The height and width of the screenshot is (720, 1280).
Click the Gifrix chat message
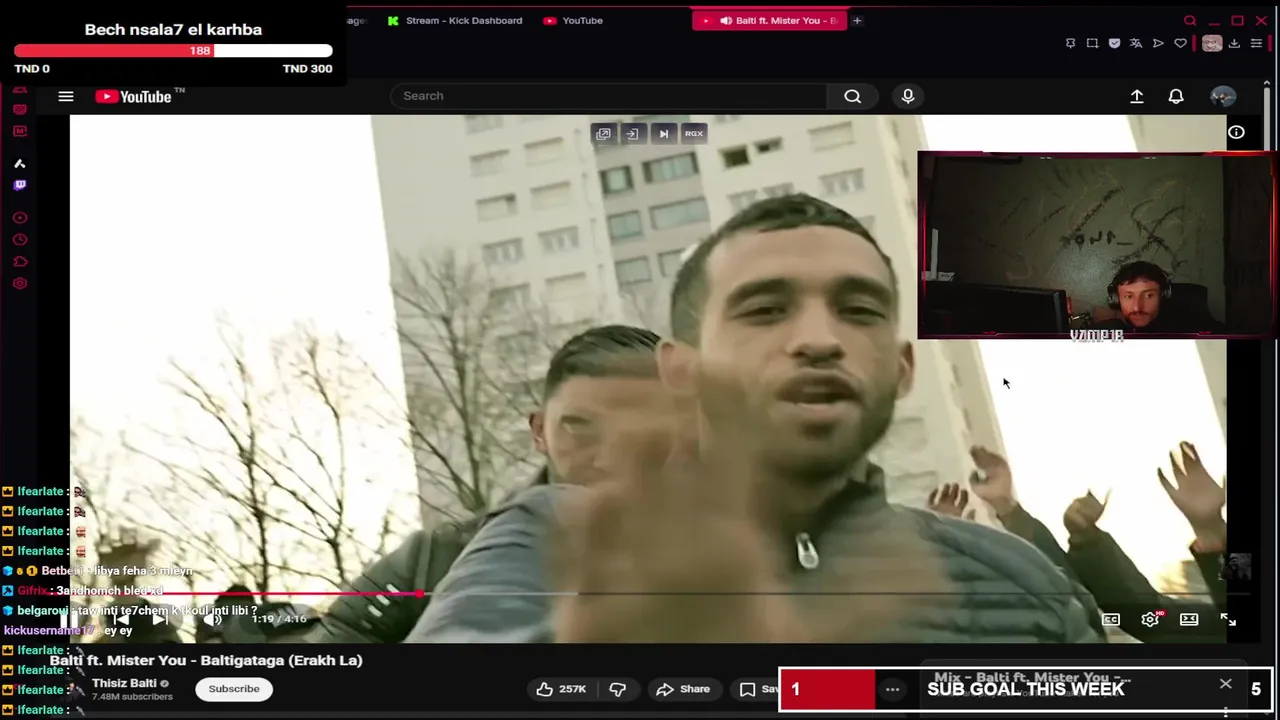[x=84, y=591]
